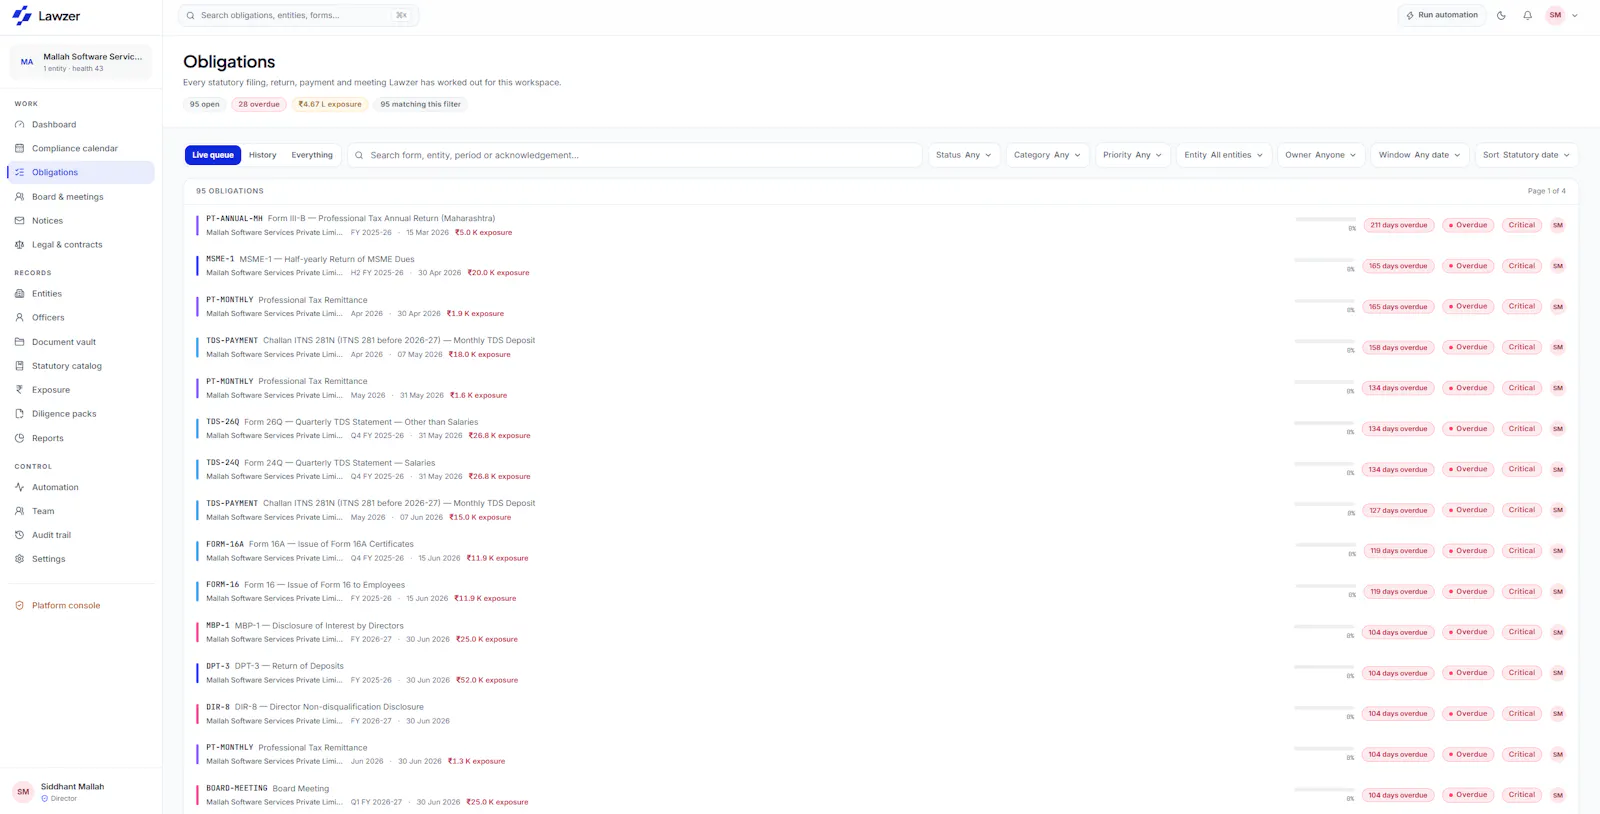Switch to the Everything tab

[x=312, y=155]
